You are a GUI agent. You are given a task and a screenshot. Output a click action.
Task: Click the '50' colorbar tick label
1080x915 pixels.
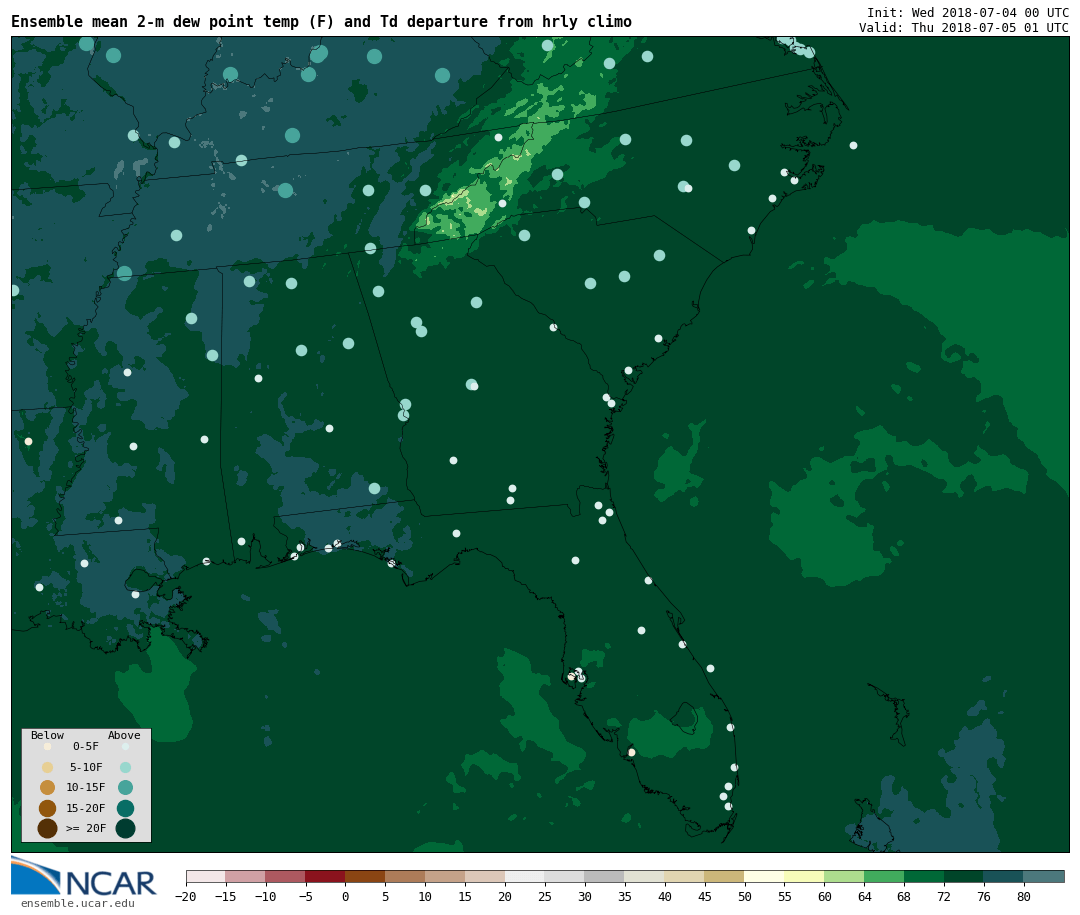pos(745,896)
